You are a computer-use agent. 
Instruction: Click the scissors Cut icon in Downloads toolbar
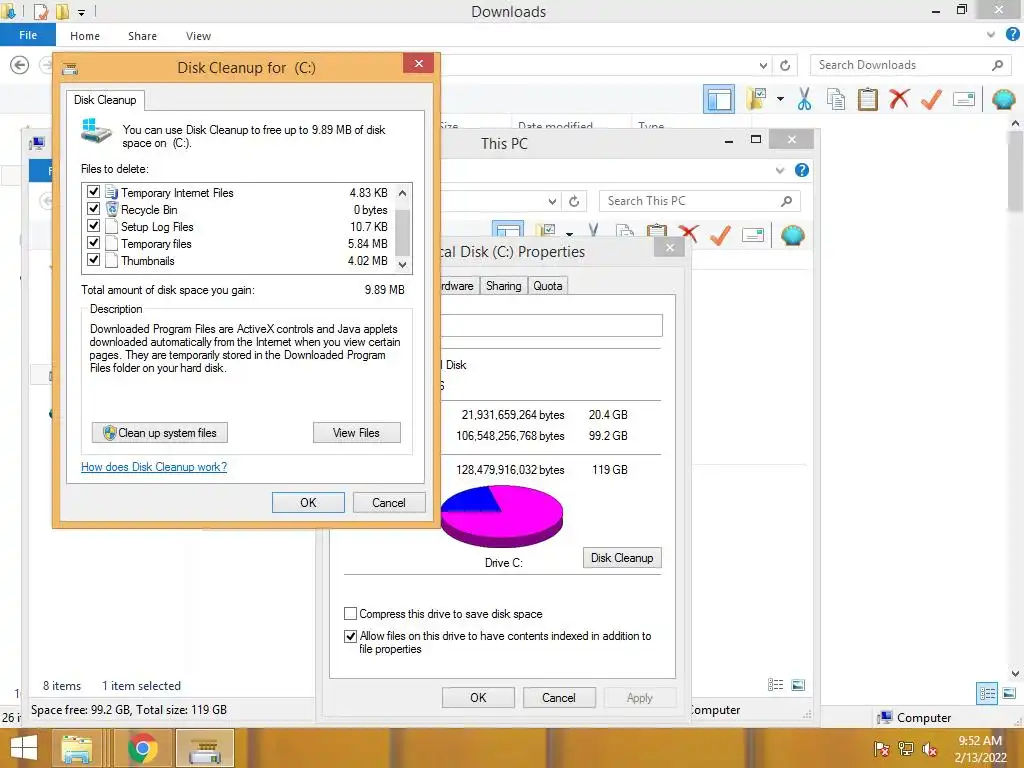click(x=804, y=99)
